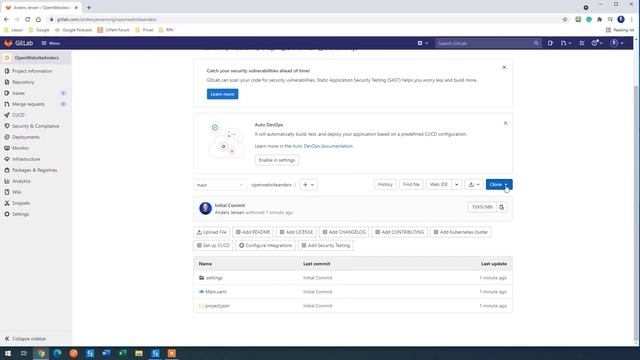Open Repository in sidebar
The image size is (640, 360).
pos(23,82)
